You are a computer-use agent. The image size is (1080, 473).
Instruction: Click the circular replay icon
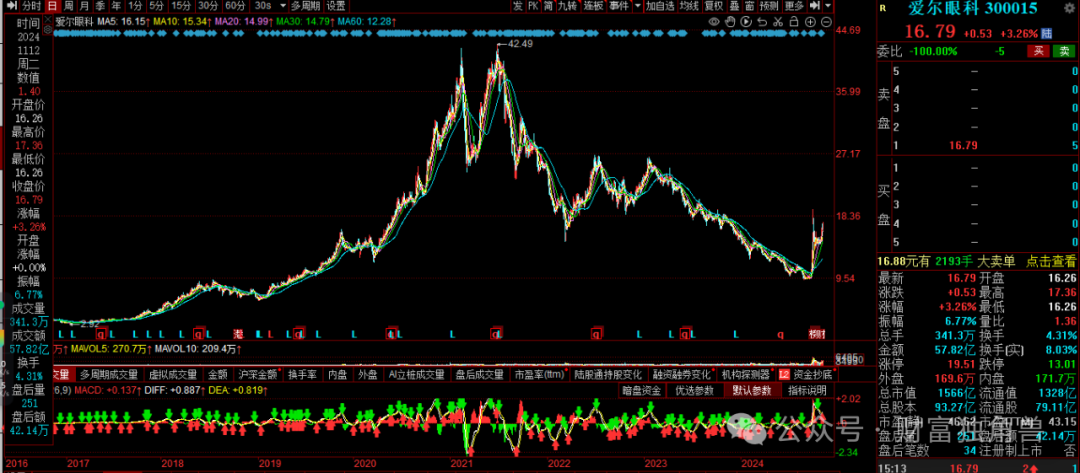746,22
